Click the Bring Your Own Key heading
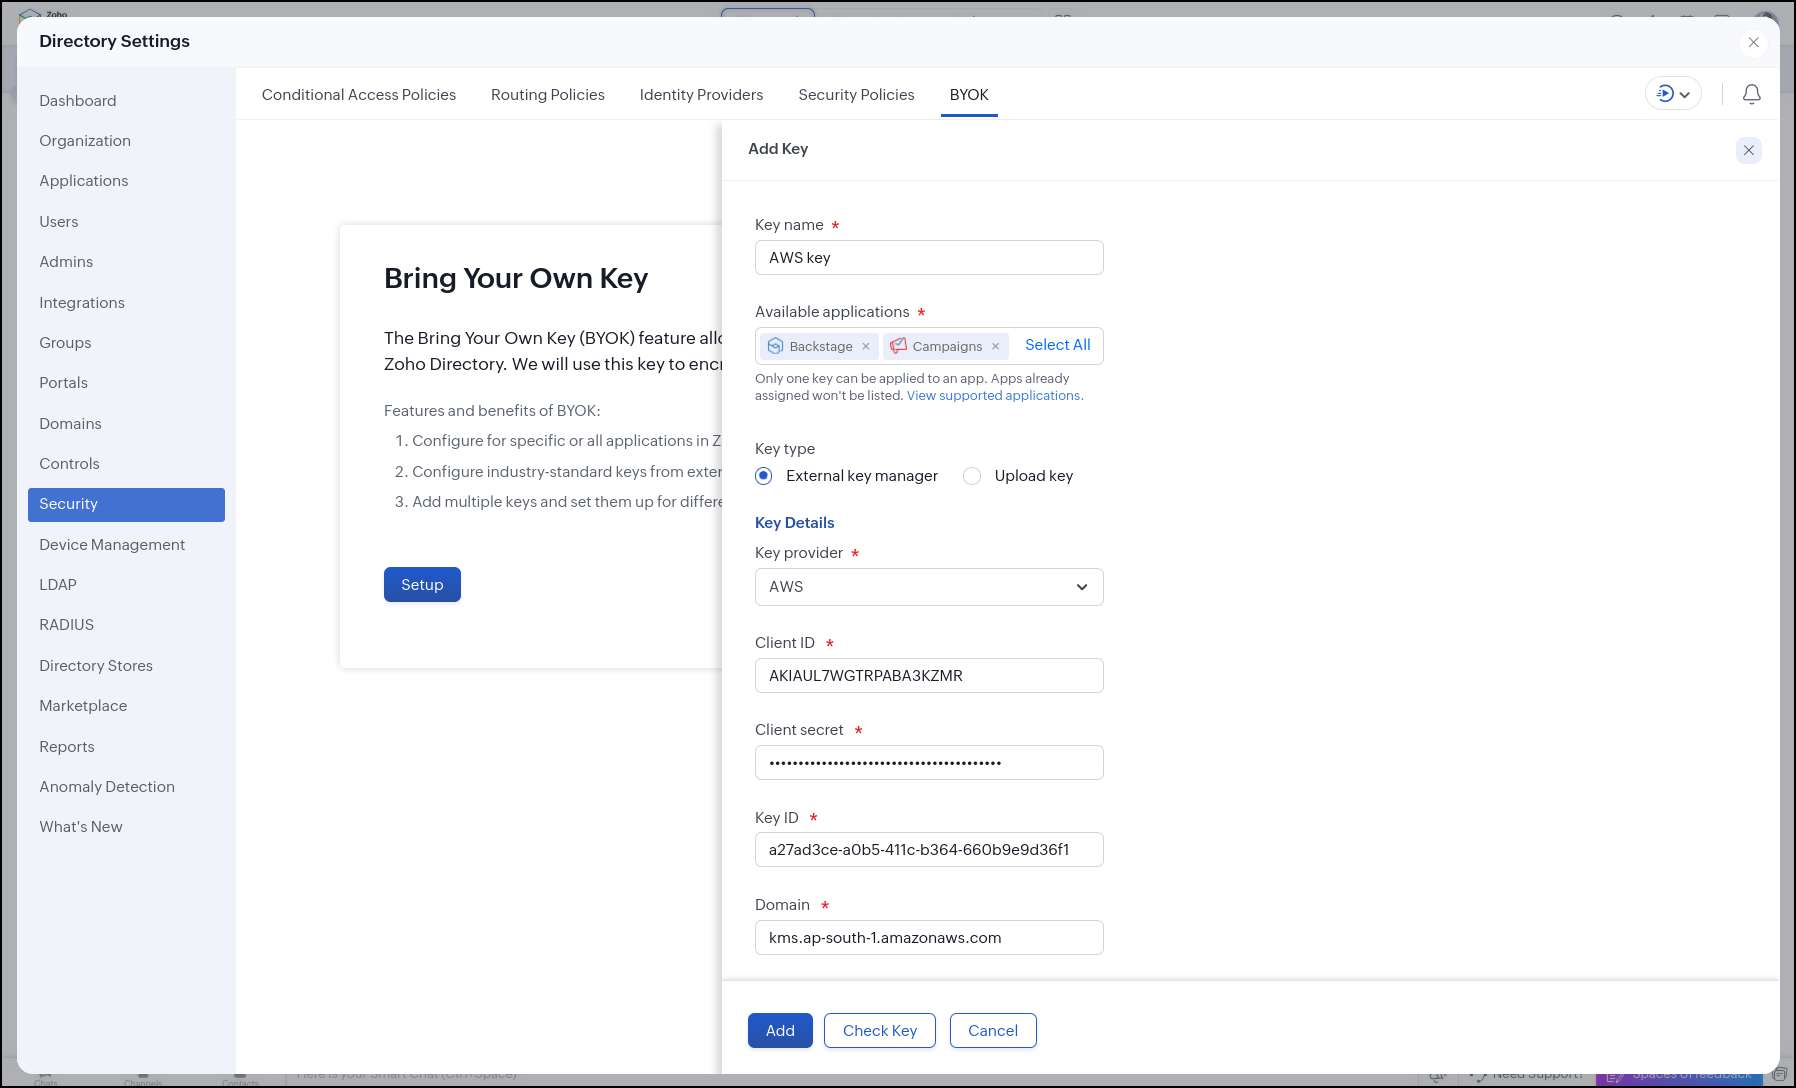The height and width of the screenshot is (1088, 1796). (516, 278)
